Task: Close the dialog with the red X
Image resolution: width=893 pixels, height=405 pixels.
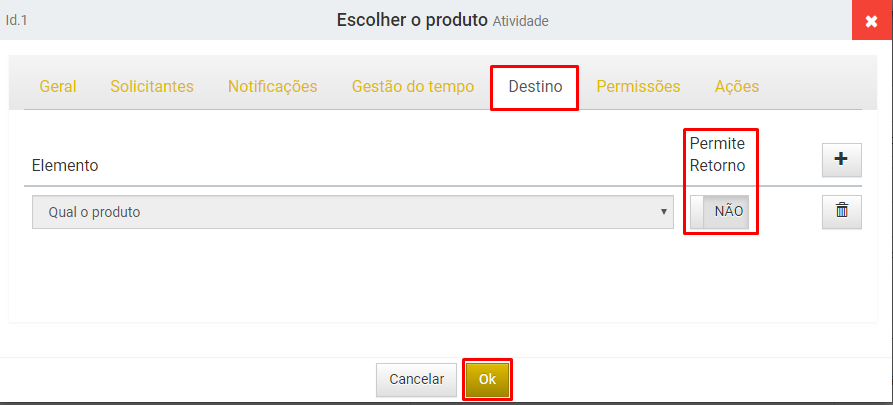Action: (872, 21)
